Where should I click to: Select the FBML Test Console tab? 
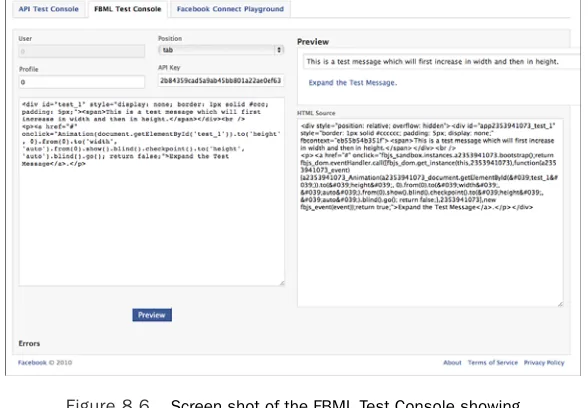click(x=128, y=9)
